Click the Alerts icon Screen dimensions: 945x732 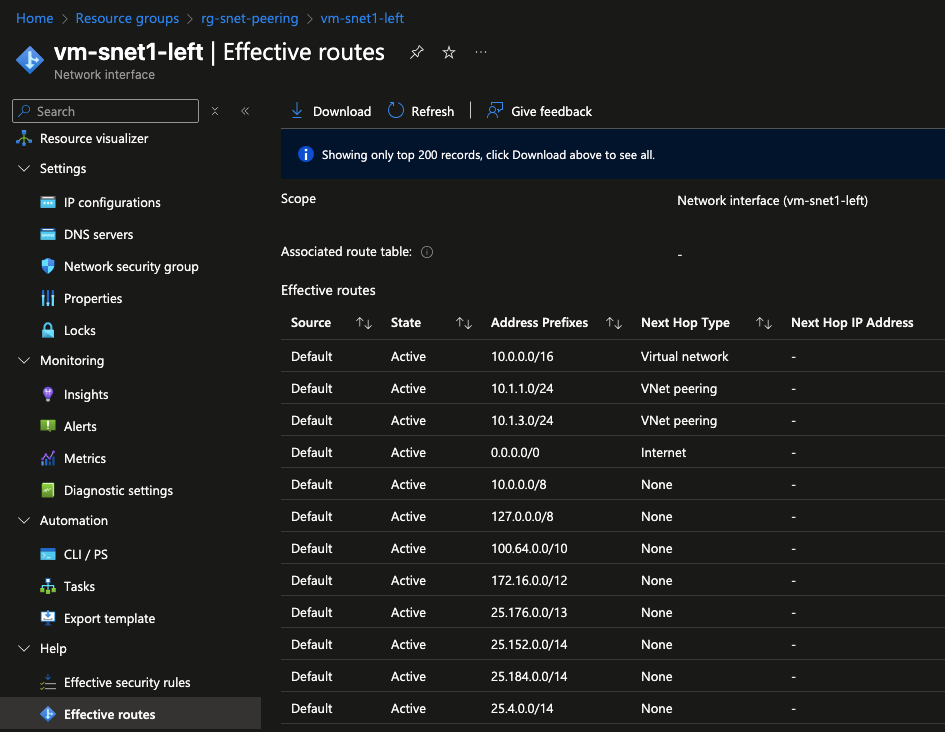point(48,426)
